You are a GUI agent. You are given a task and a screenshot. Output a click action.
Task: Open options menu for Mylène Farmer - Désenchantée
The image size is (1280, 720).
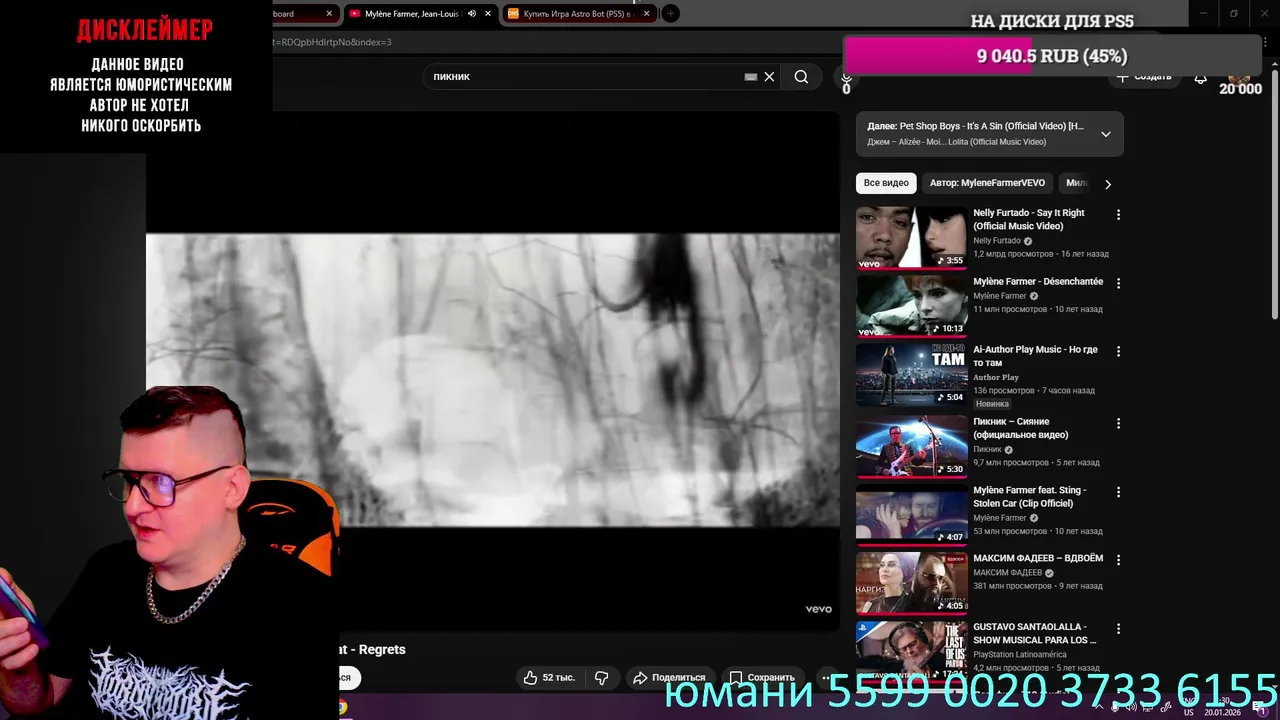click(x=1118, y=283)
